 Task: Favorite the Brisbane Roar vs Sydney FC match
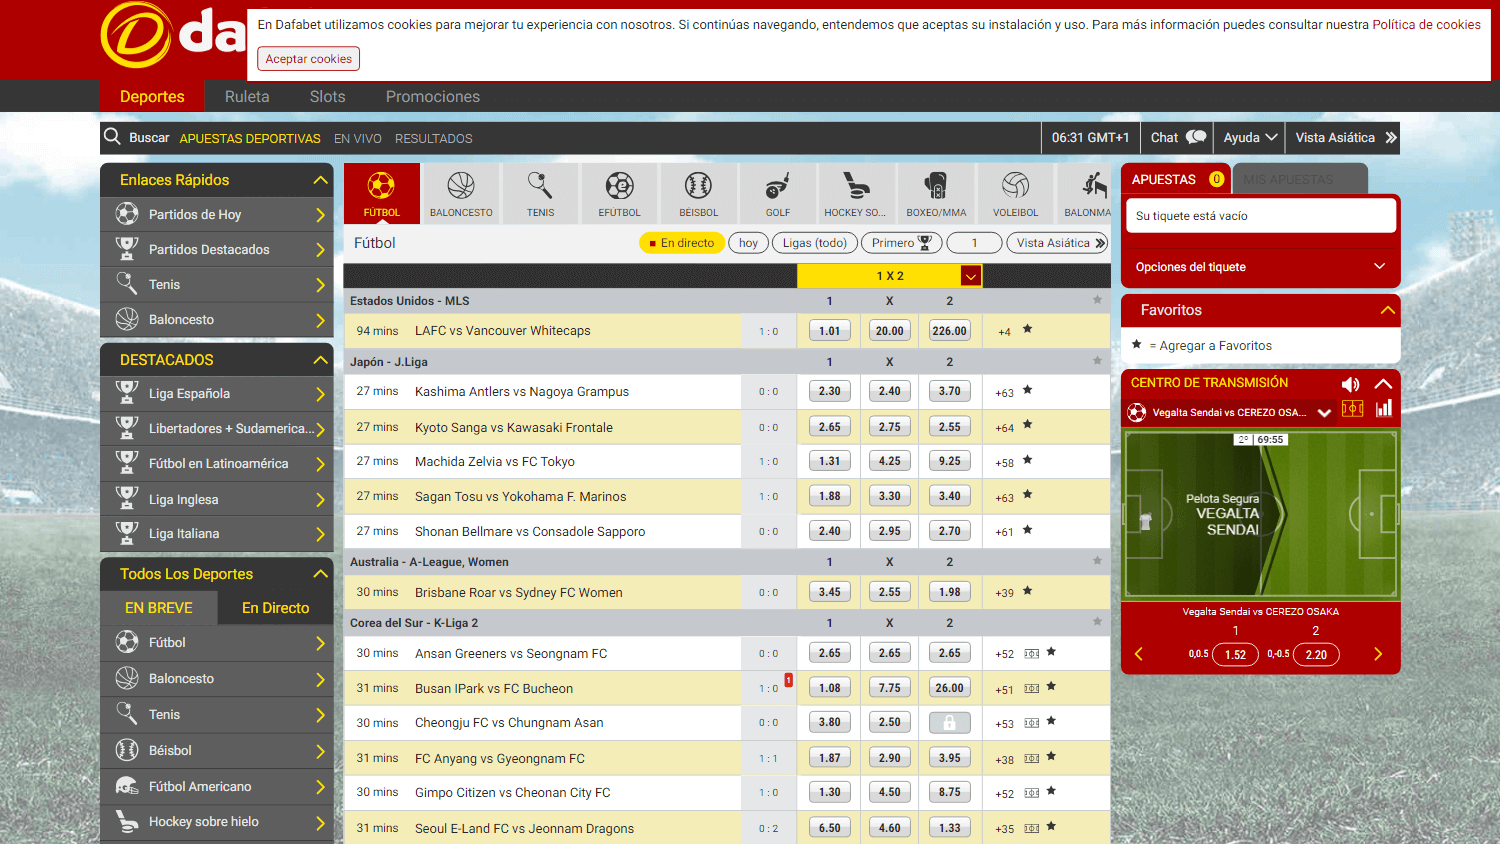[x=1027, y=591]
